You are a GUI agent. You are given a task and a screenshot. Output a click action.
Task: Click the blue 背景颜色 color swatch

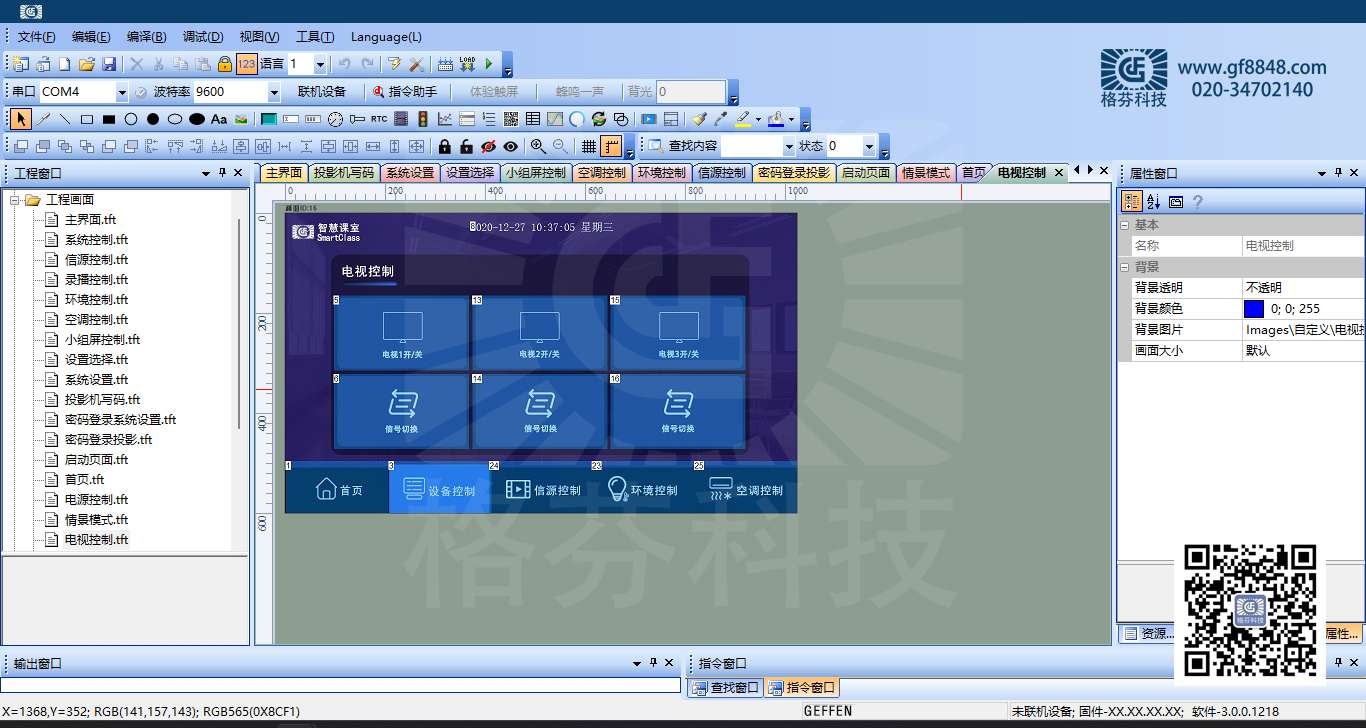[x=1254, y=309]
